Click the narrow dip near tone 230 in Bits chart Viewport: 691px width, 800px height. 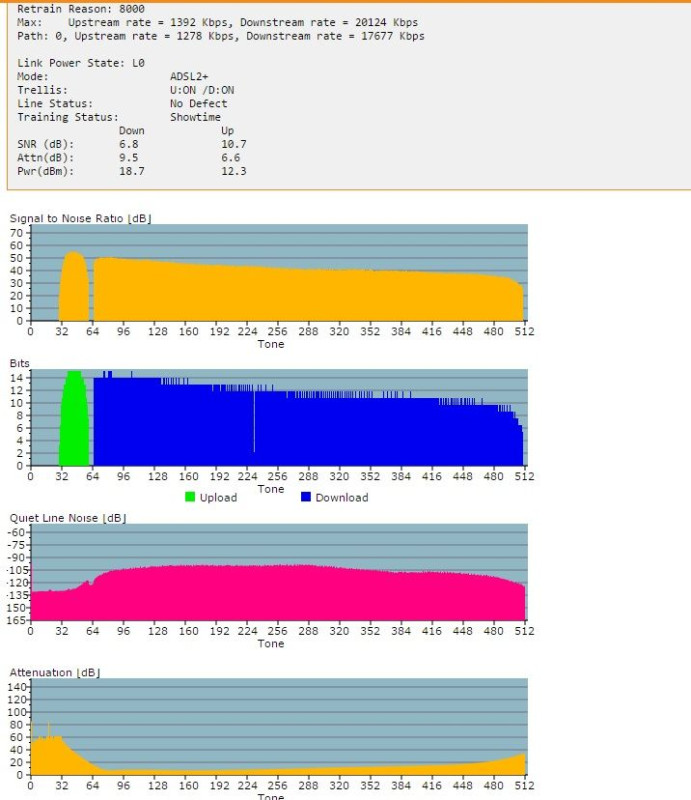(254, 421)
